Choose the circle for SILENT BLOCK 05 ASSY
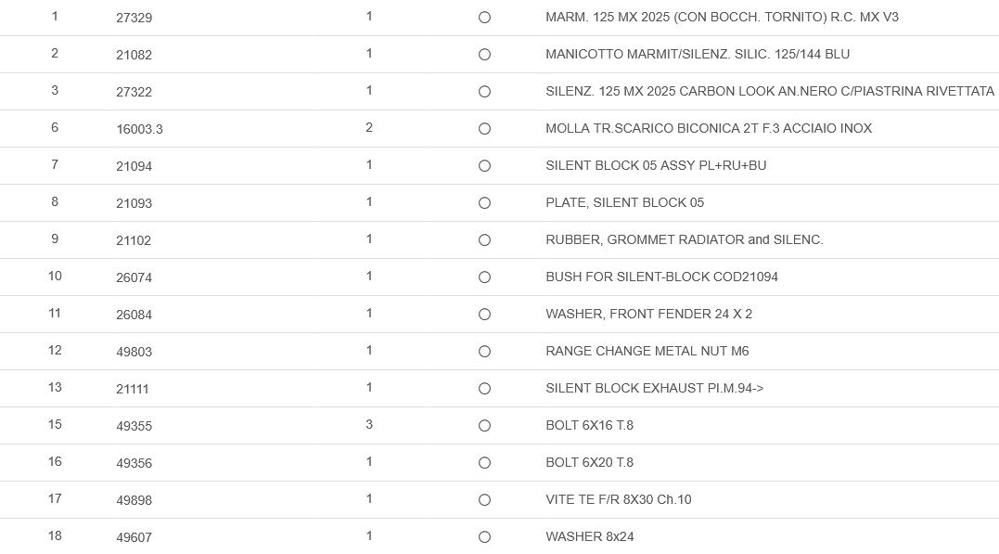This screenshot has height=554, width=999. click(x=484, y=166)
